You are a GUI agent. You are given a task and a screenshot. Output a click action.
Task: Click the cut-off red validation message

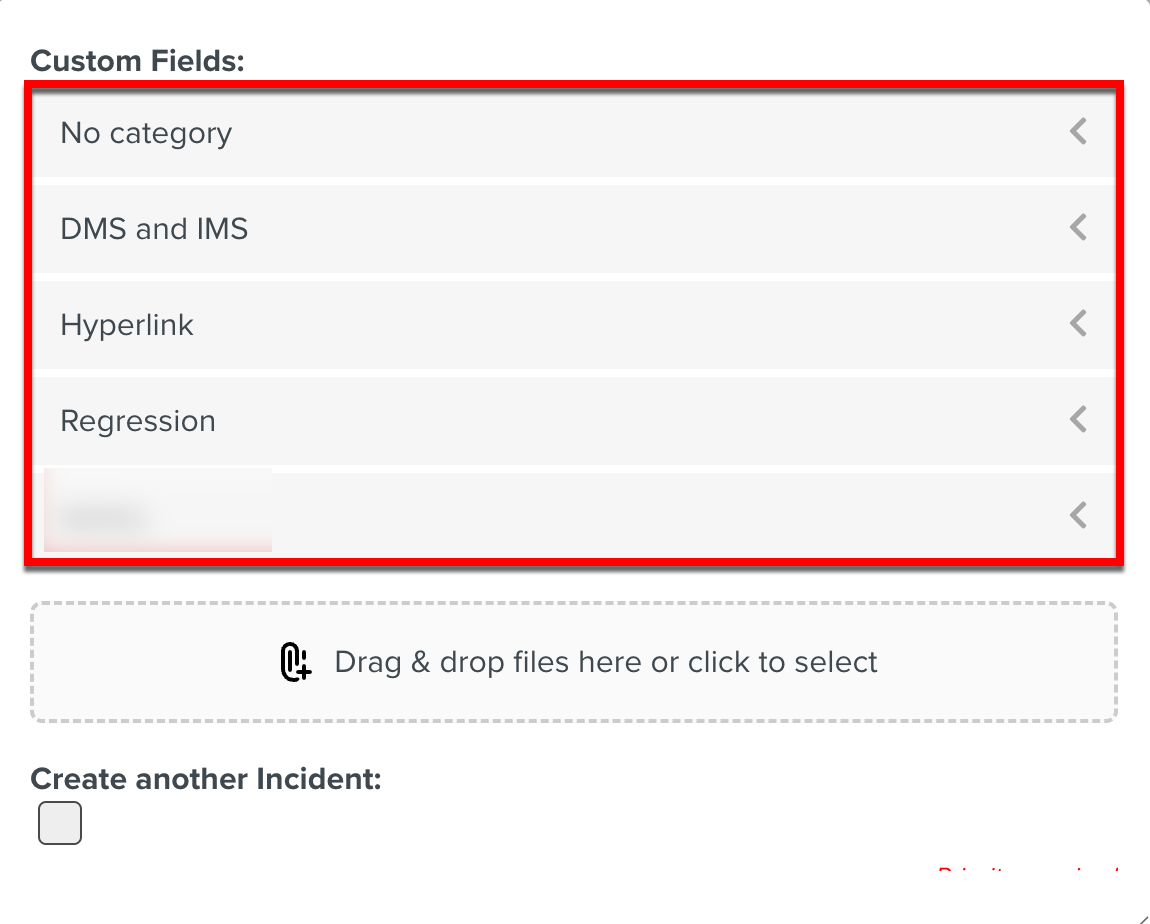click(x=1027, y=871)
